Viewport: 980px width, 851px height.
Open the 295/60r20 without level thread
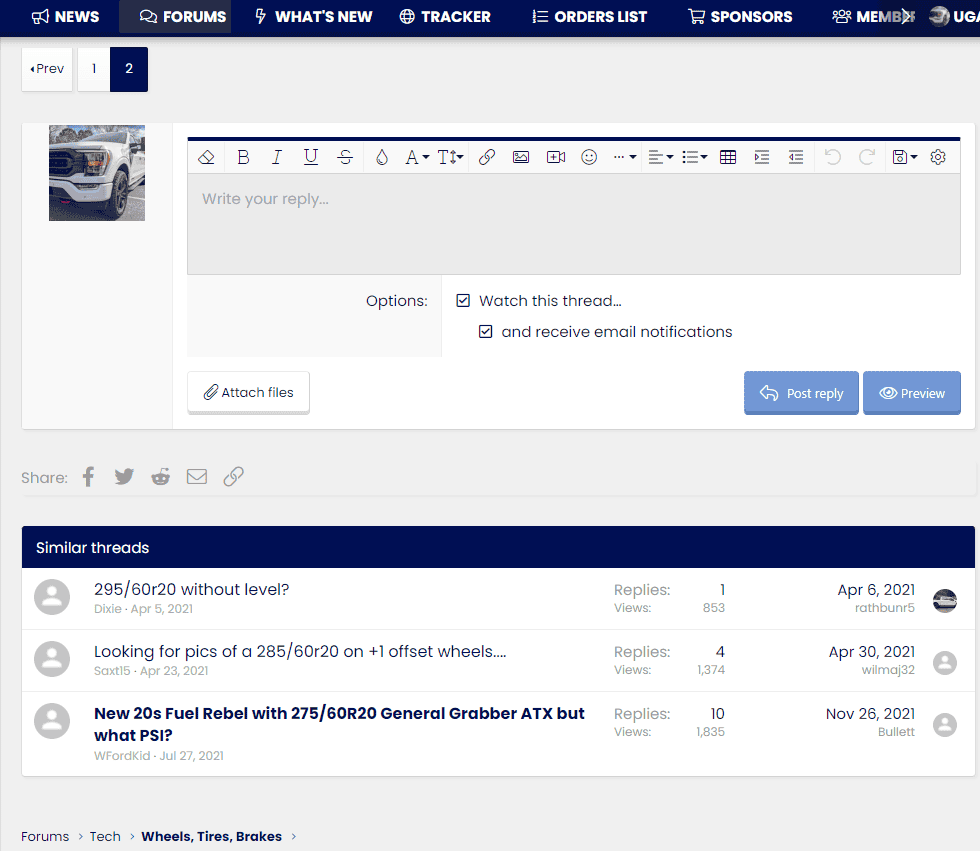pyautogui.click(x=191, y=589)
